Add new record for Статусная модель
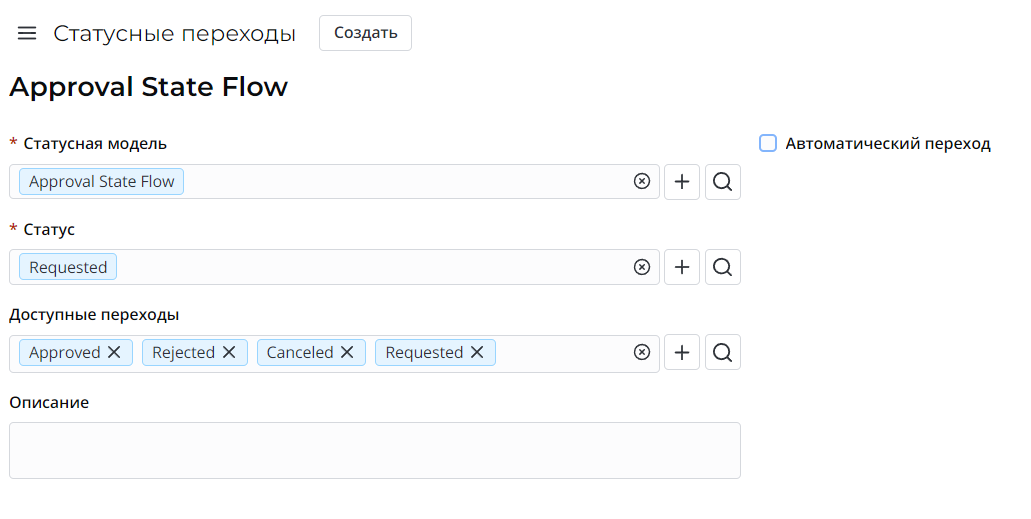Screen dimensions: 1031x519 tap(682, 182)
